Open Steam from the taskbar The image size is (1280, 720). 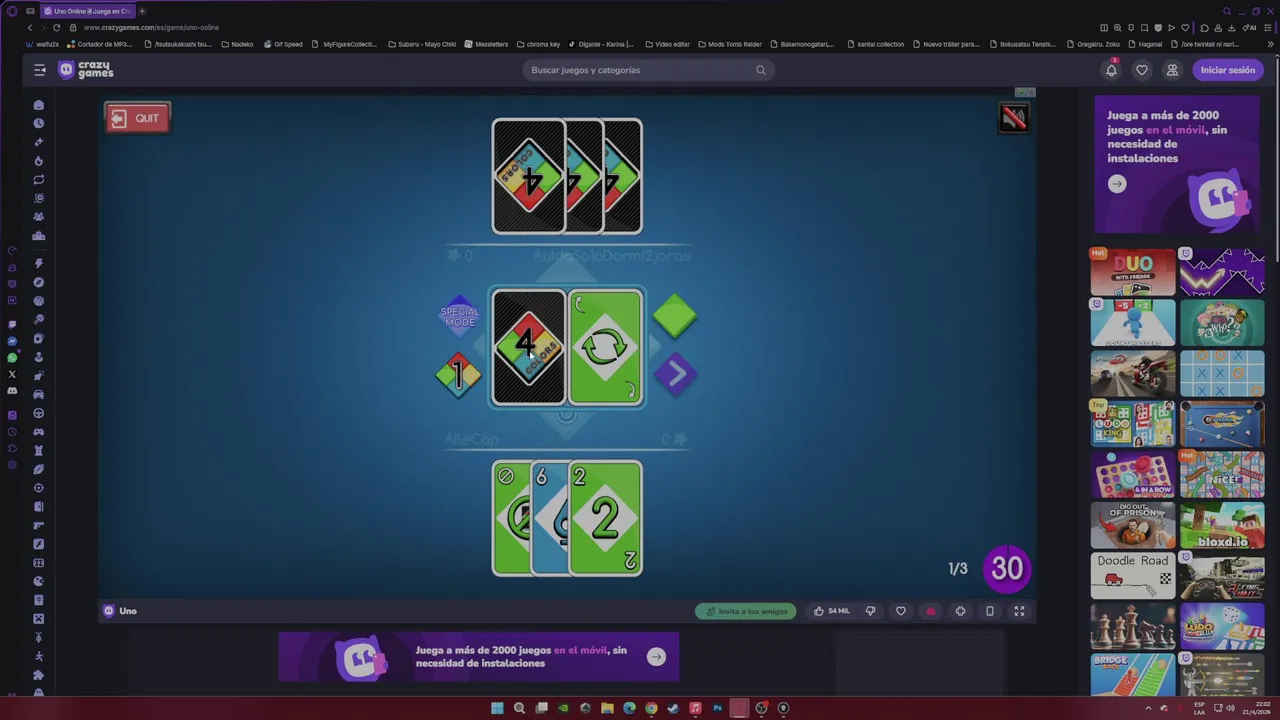pos(673,708)
